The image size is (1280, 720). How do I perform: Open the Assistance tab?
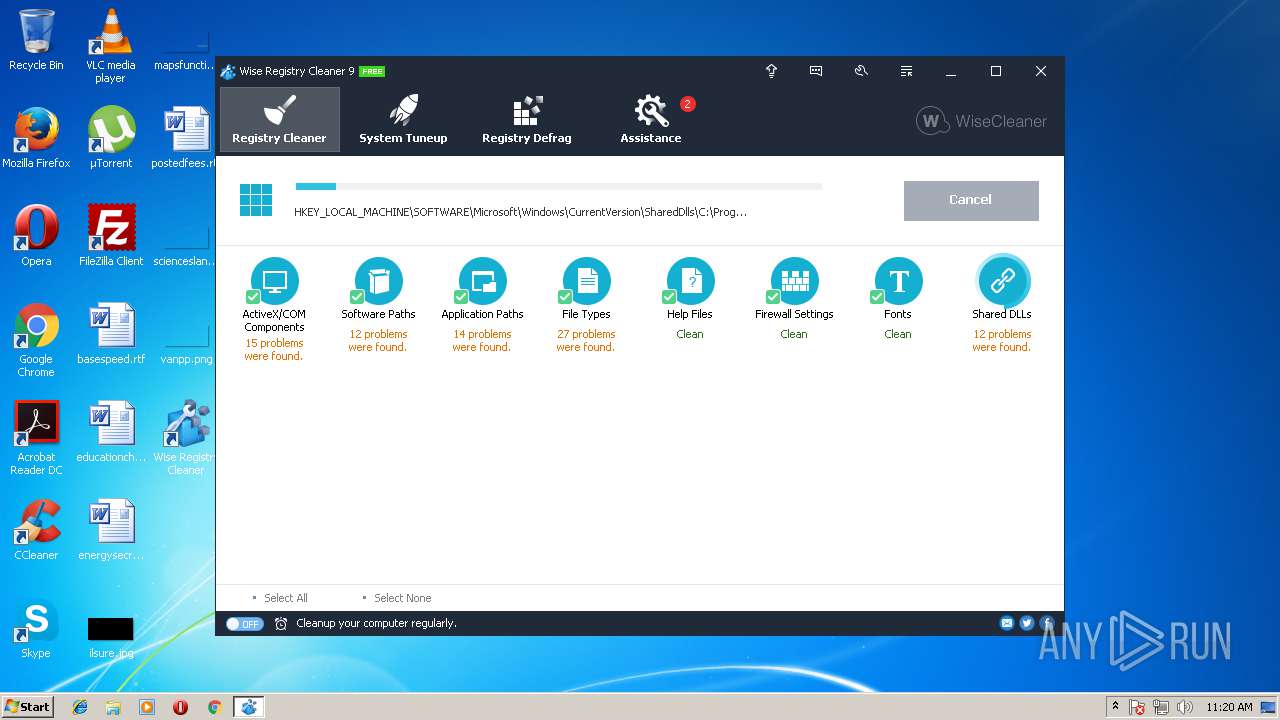point(651,119)
